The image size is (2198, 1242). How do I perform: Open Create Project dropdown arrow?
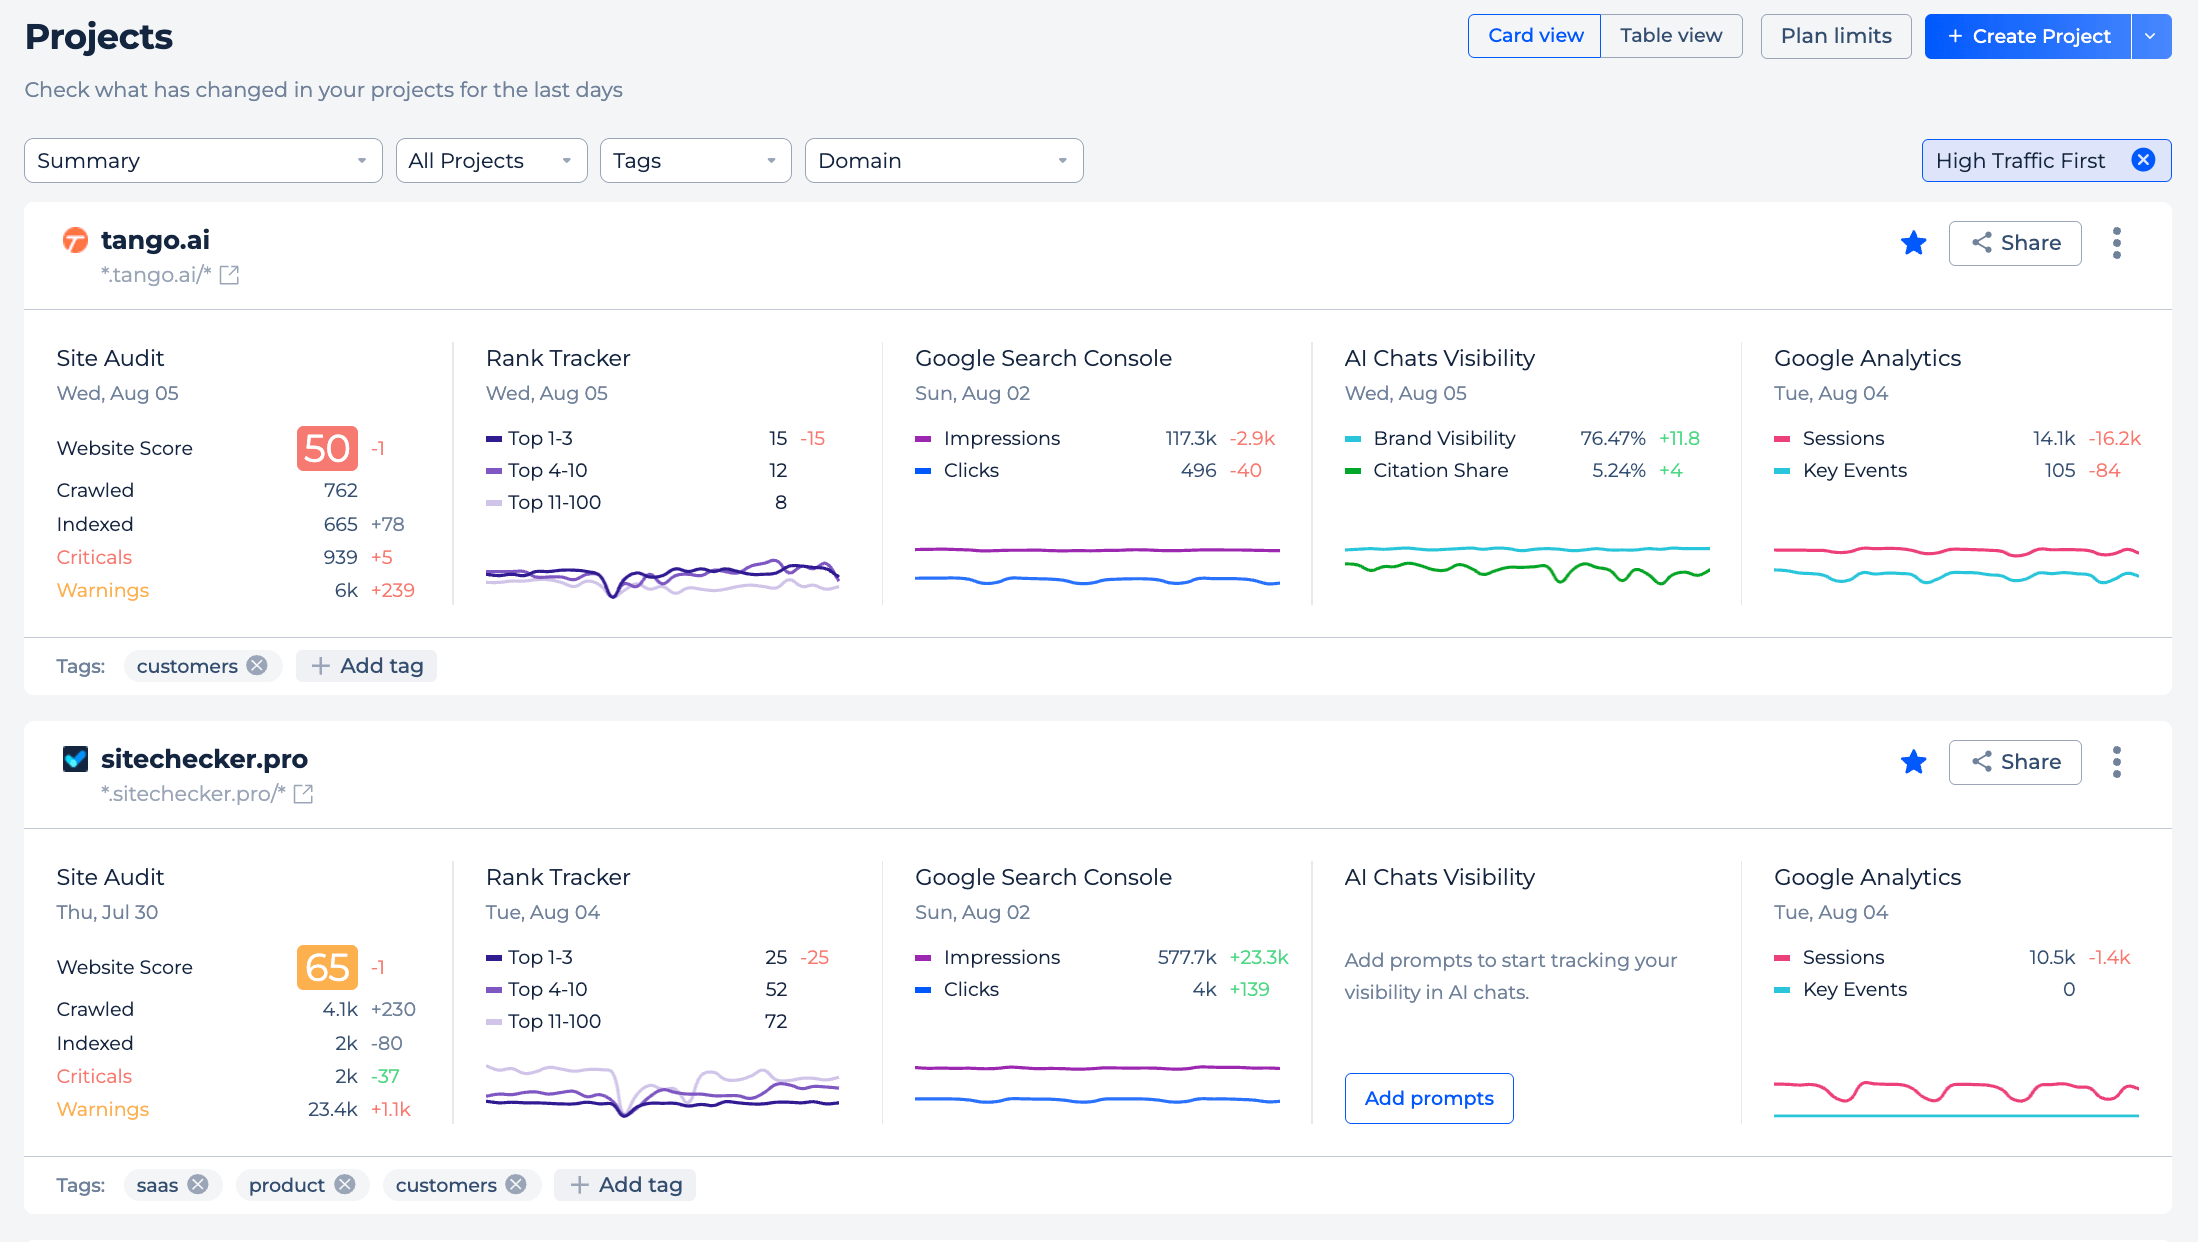[2151, 37]
